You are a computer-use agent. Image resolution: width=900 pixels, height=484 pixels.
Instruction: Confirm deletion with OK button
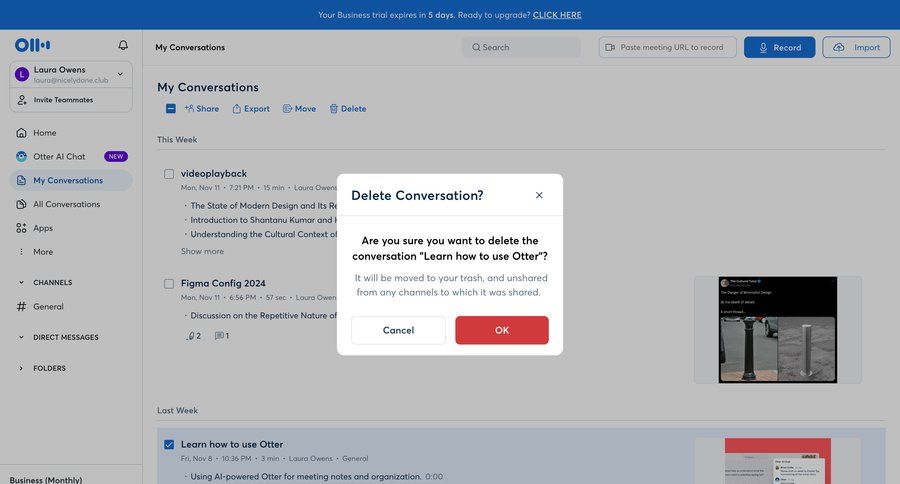502,330
